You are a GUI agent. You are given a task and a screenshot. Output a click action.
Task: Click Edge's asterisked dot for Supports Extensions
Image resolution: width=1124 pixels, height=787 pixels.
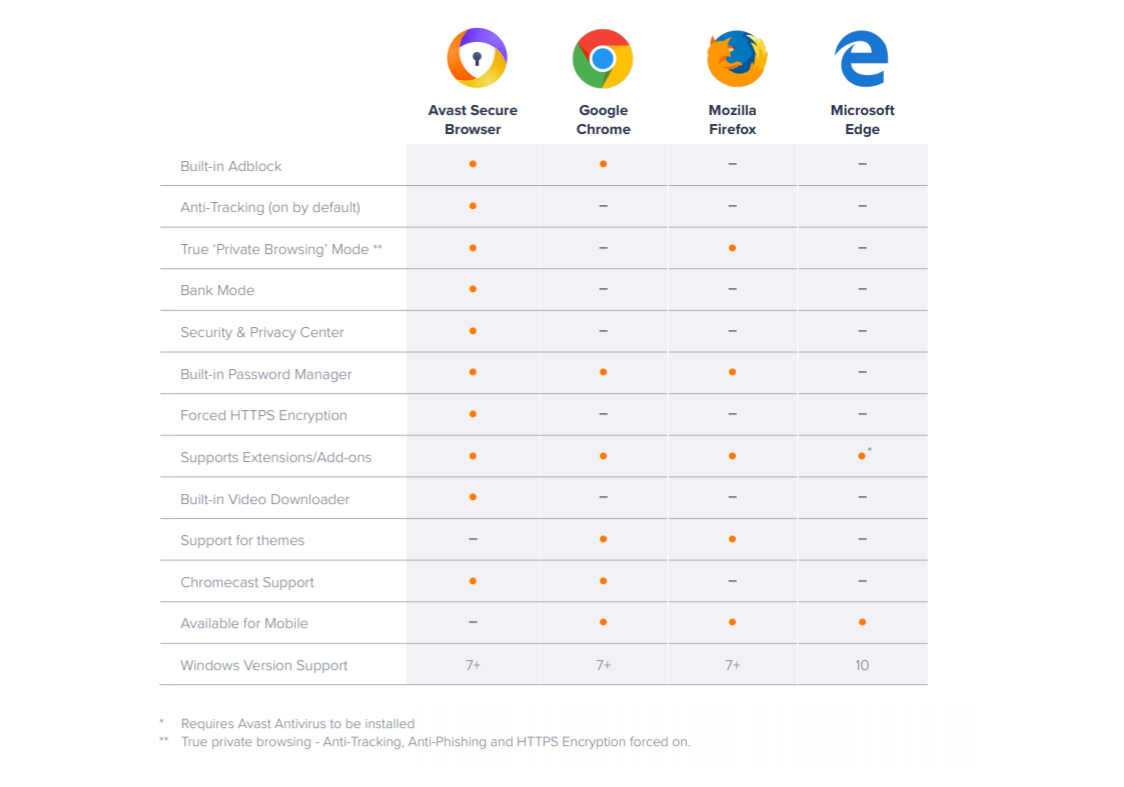coord(863,455)
